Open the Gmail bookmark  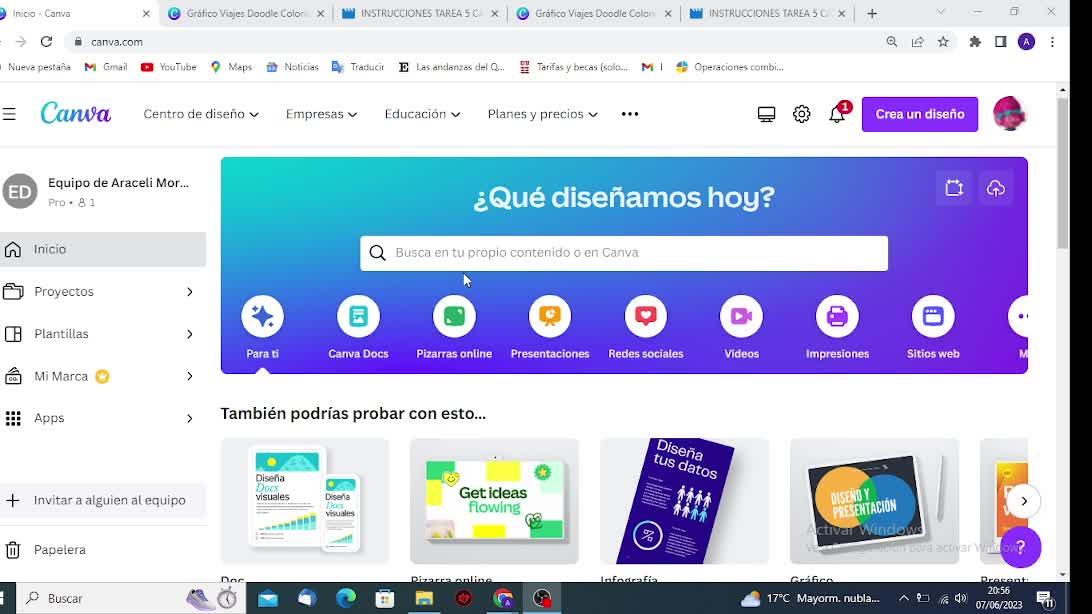(x=106, y=67)
